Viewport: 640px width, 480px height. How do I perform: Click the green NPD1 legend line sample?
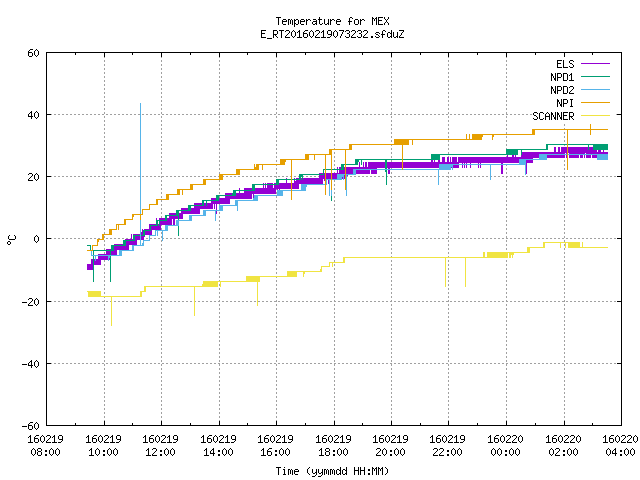tap(595, 76)
